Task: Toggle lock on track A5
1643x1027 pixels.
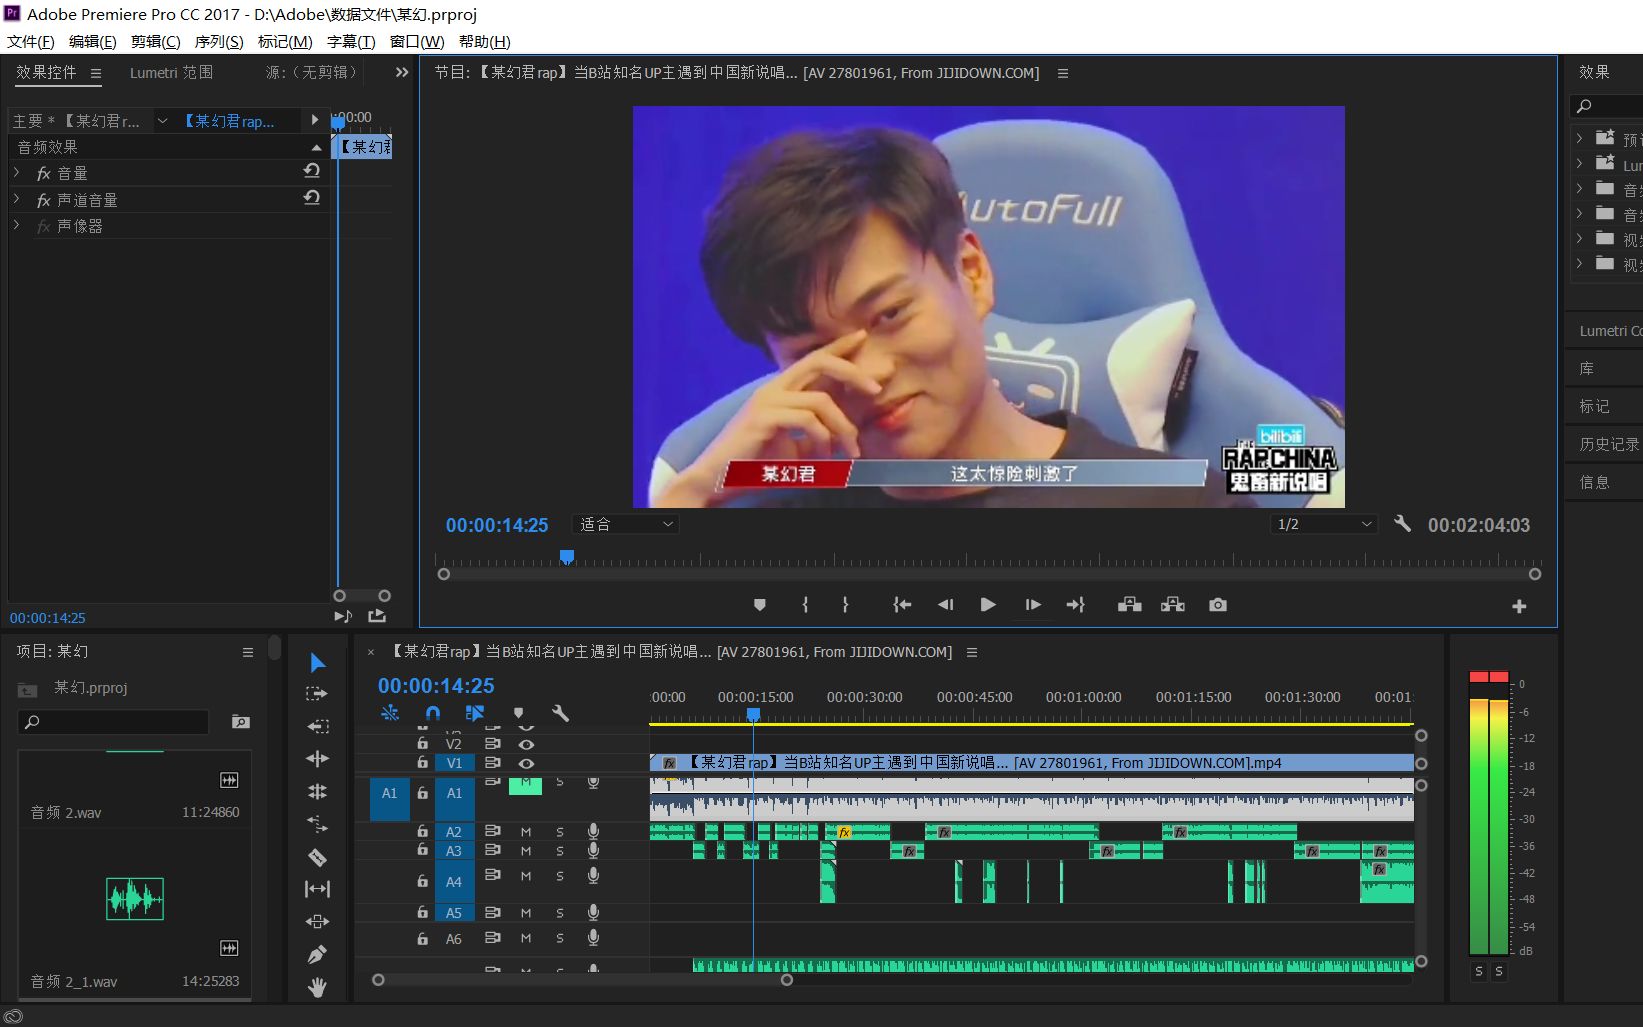Action: pos(423,912)
